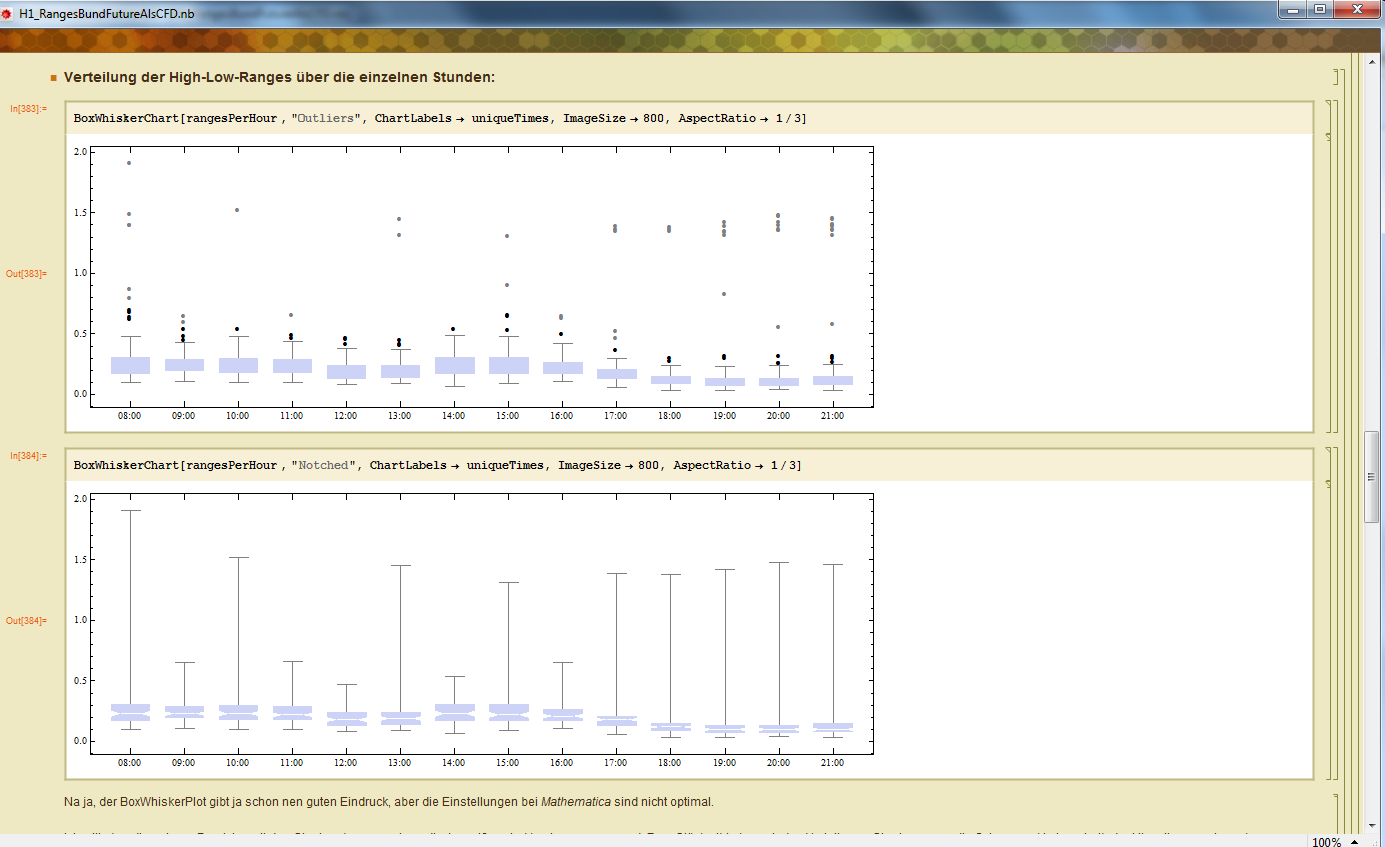Minimize the notebook window
1385x847 pixels.
pyautogui.click(x=1294, y=10)
